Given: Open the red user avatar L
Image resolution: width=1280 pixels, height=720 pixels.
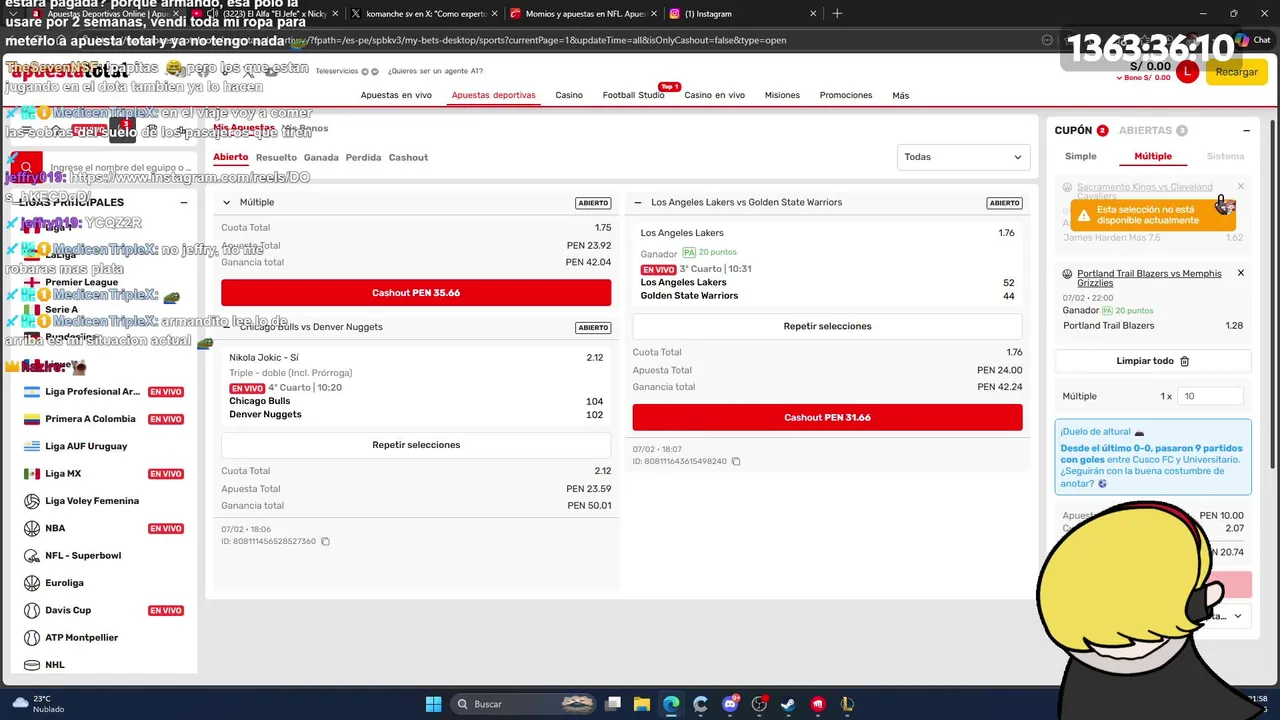Looking at the screenshot, I should click(x=1187, y=72).
